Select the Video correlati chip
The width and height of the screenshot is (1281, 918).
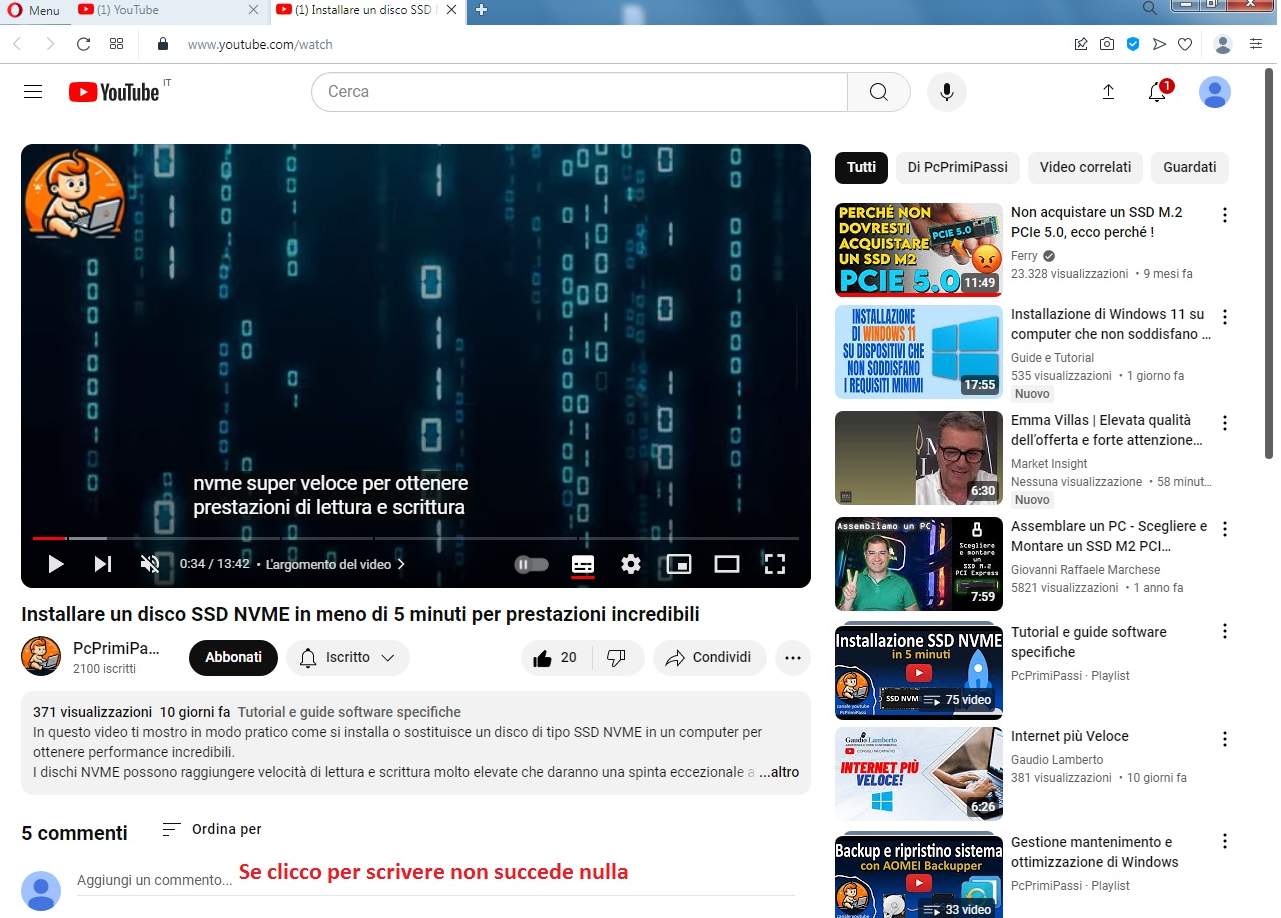point(1085,167)
